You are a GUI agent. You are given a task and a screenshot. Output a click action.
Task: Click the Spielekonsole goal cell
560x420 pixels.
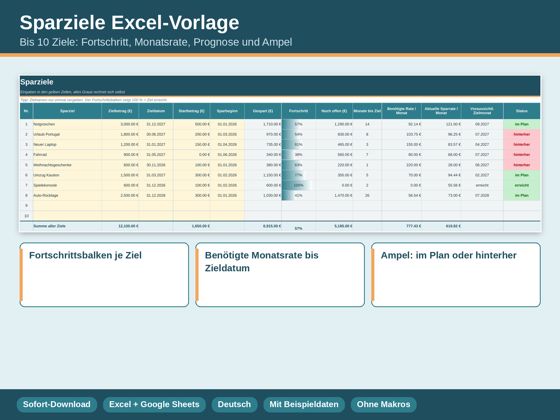pos(67,185)
